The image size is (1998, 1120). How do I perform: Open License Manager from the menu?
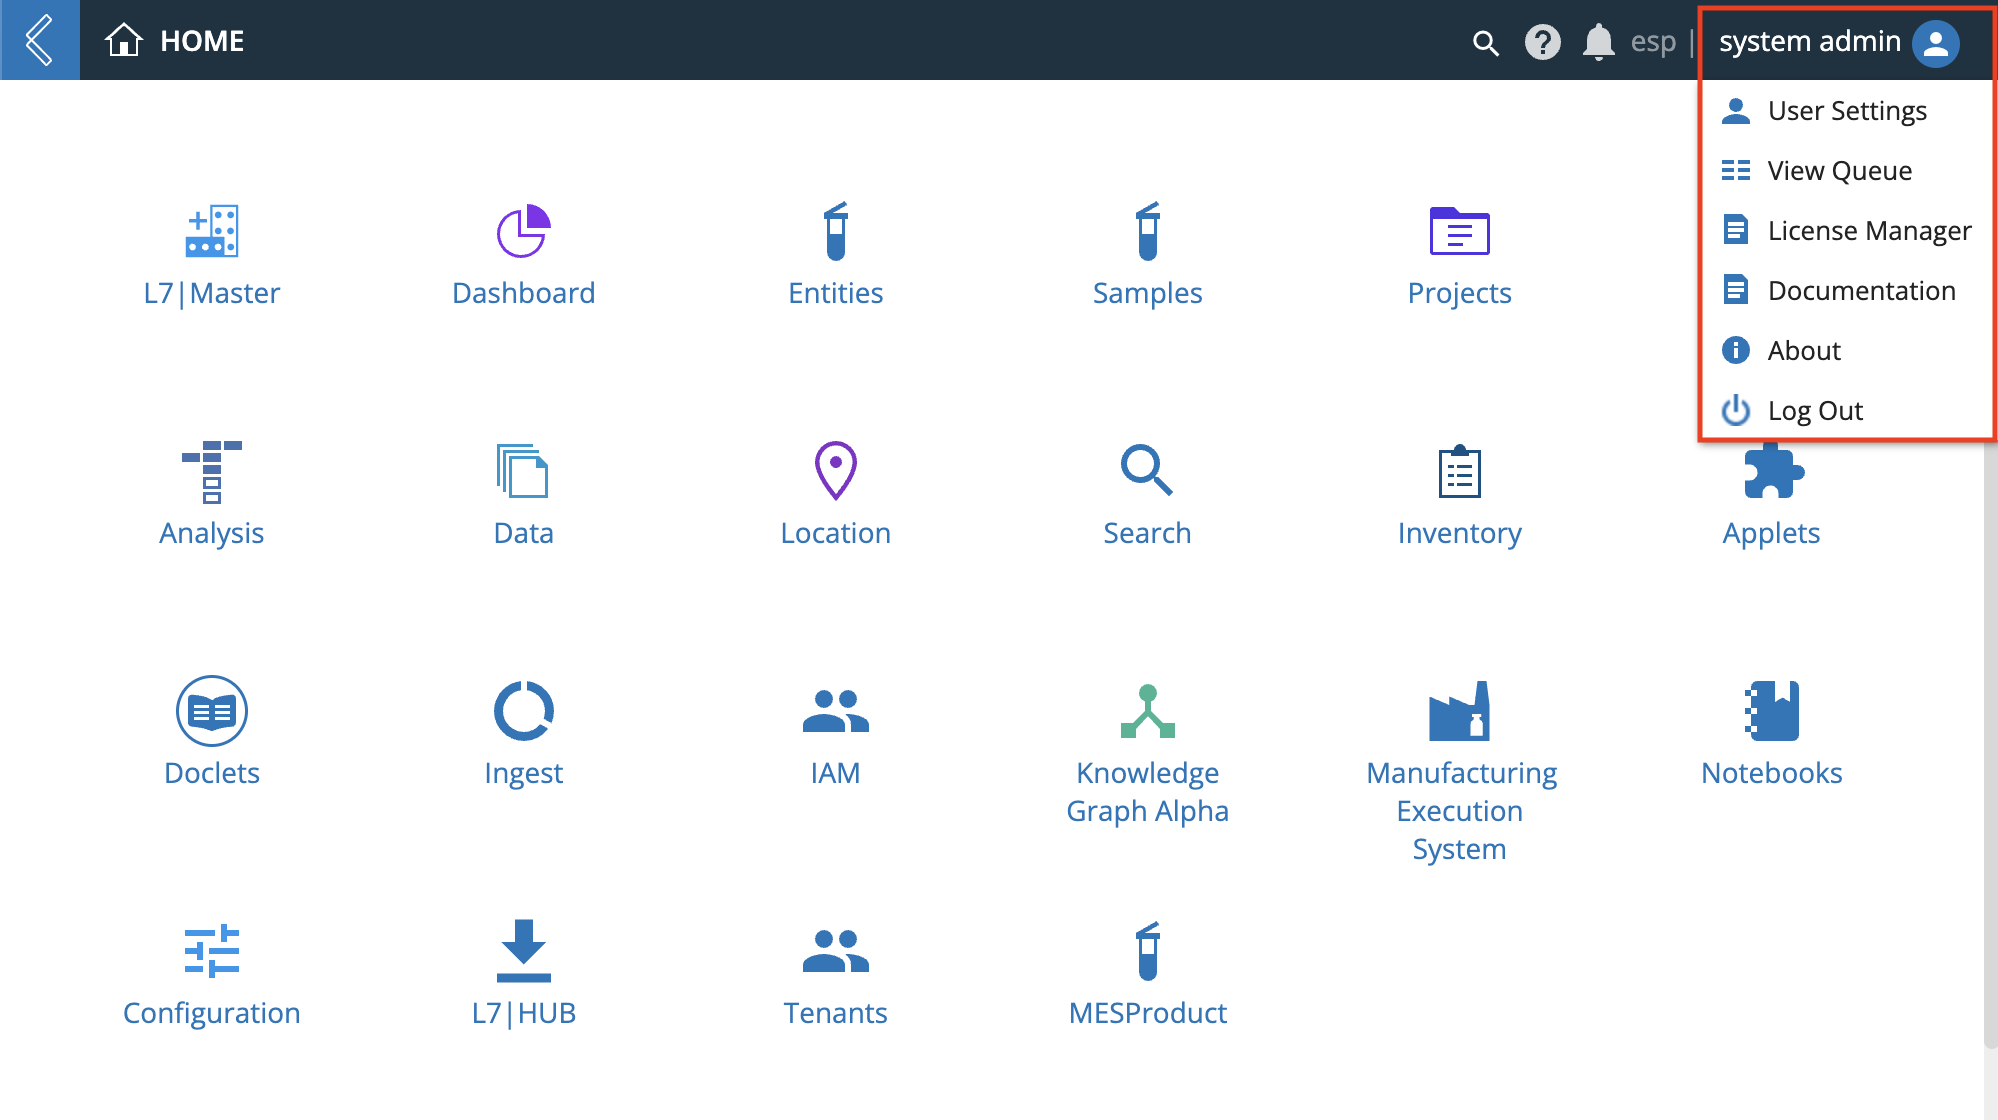point(1846,230)
